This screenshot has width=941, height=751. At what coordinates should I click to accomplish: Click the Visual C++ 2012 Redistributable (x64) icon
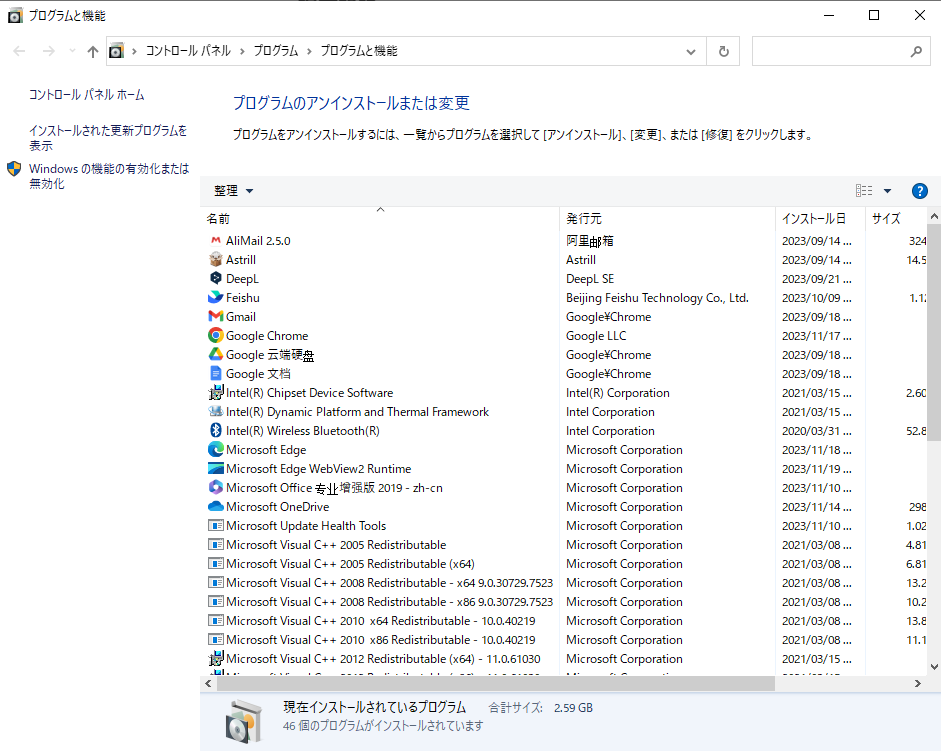point(215,659)
